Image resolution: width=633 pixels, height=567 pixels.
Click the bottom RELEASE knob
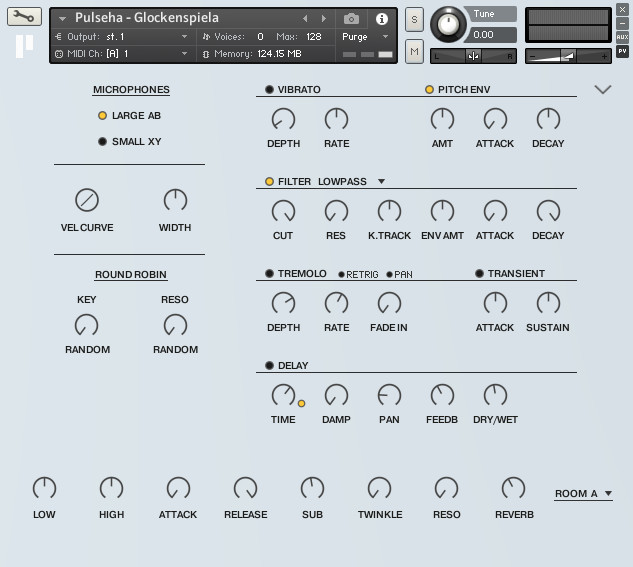pyautogui.click(x=245, y=488)
